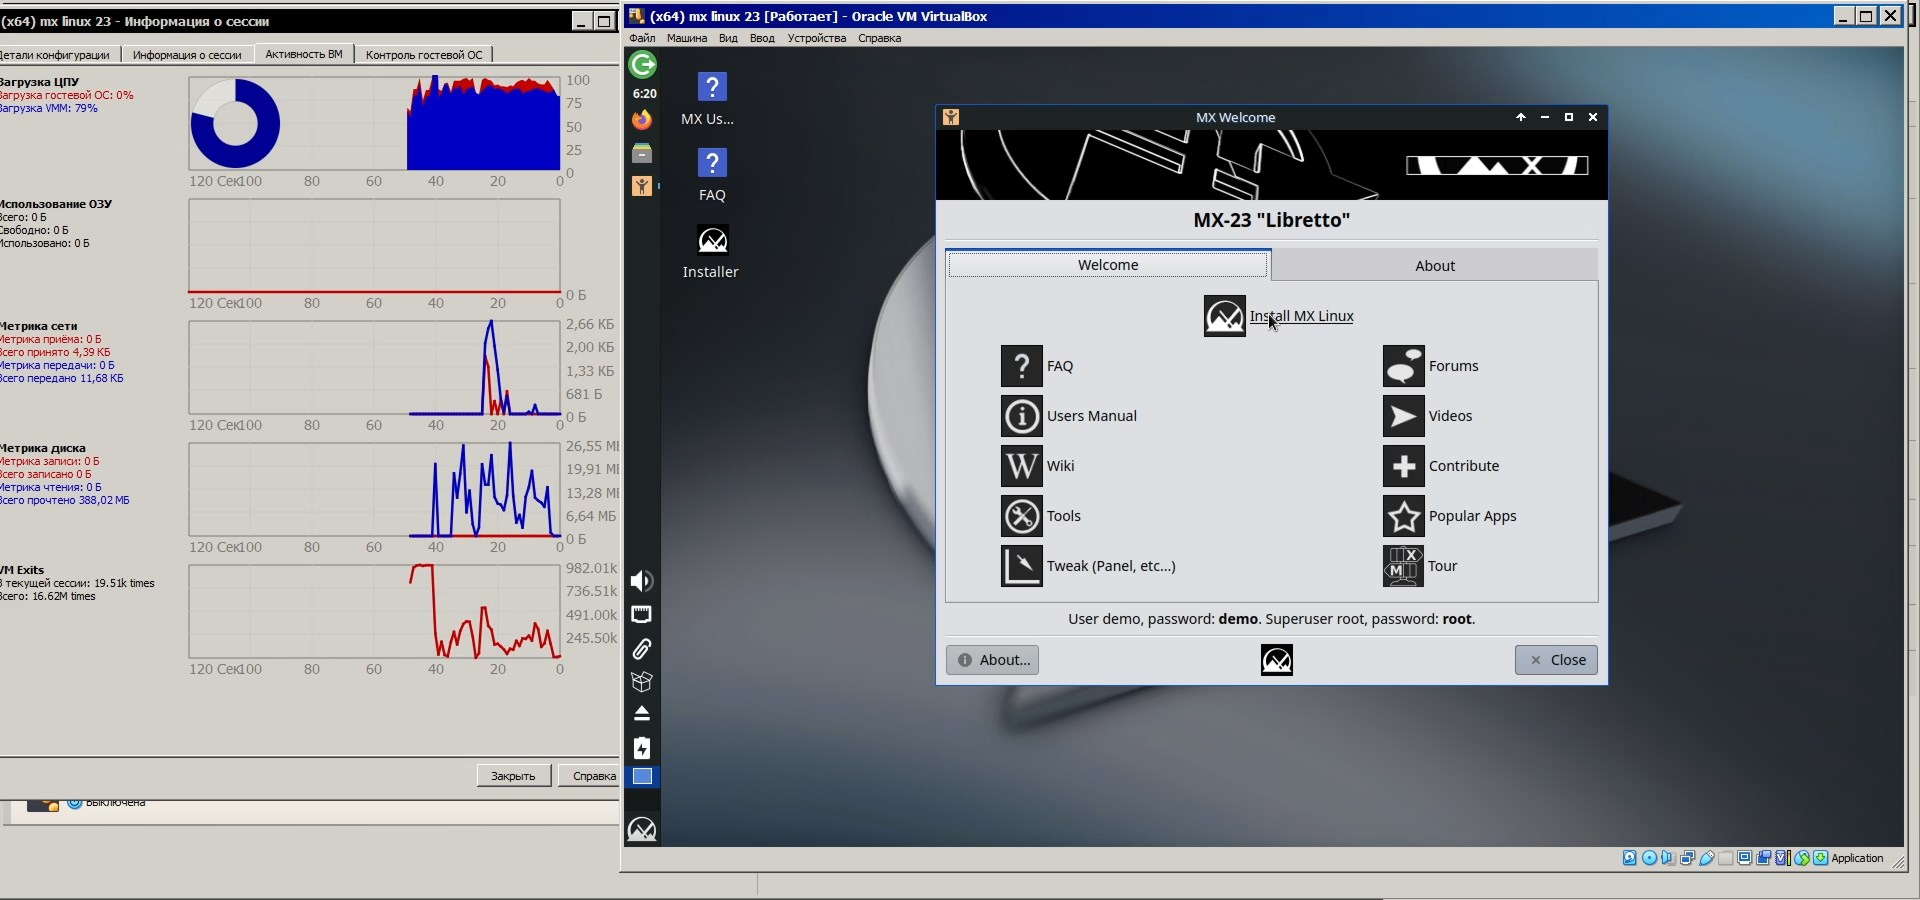Open the Машина menu in VirtualBox

686,38
